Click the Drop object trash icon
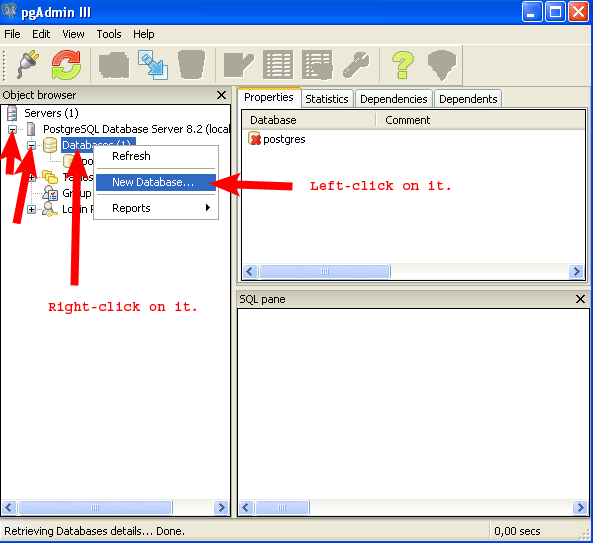593x543 pixels. click(x=192, y=65)
